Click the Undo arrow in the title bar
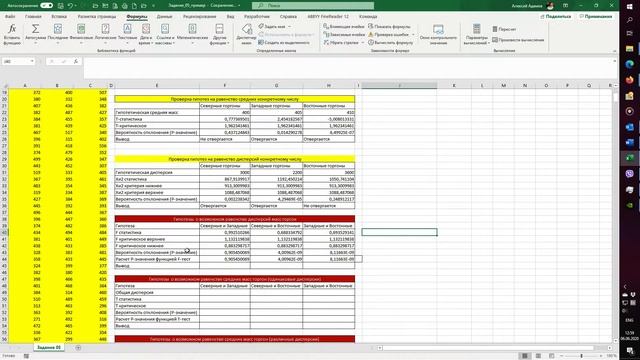This screenshot has width=640, height=360. [x=70, y=6]
